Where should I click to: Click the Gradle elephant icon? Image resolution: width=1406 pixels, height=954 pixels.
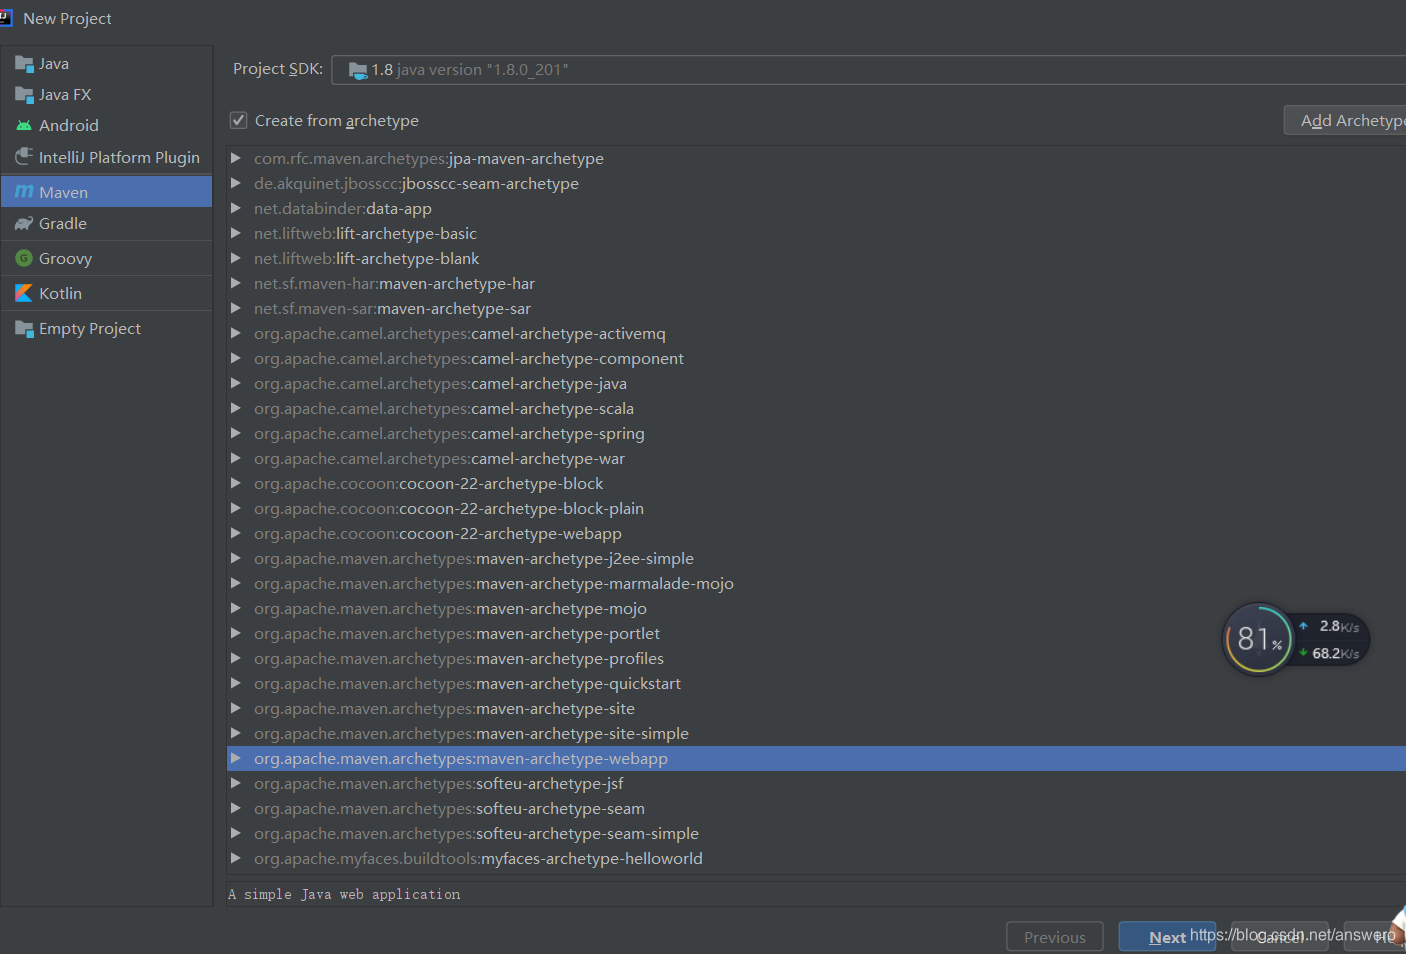coord(24,224)
